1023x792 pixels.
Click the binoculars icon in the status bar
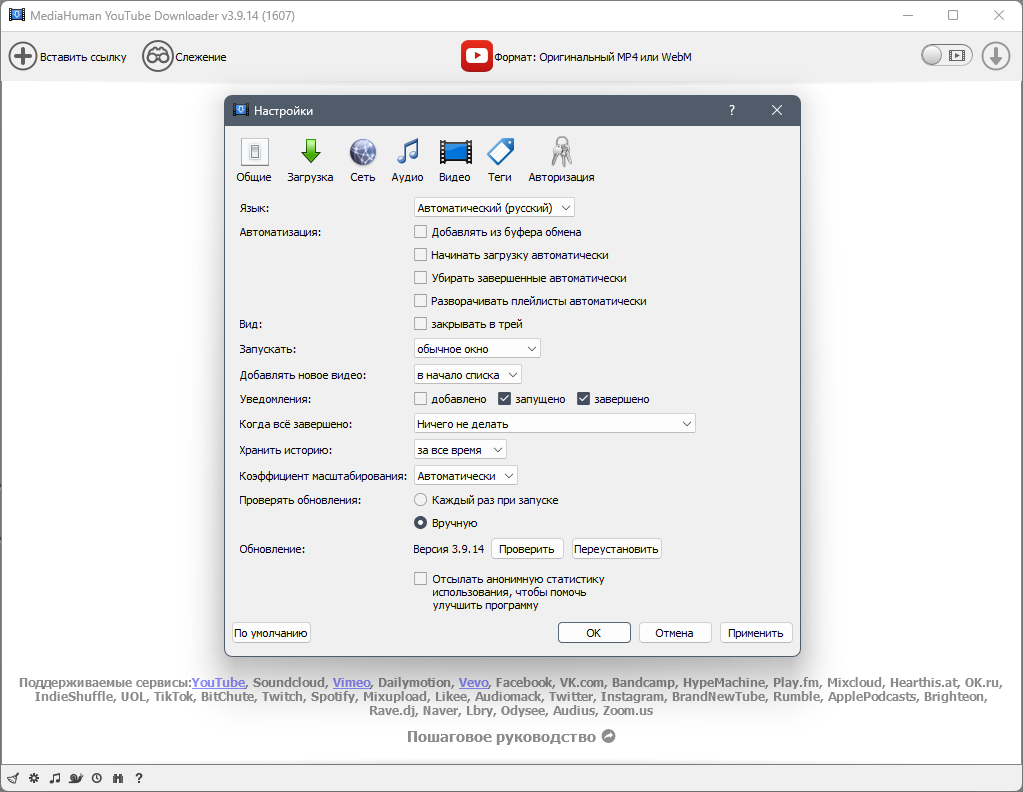[117, 778]
